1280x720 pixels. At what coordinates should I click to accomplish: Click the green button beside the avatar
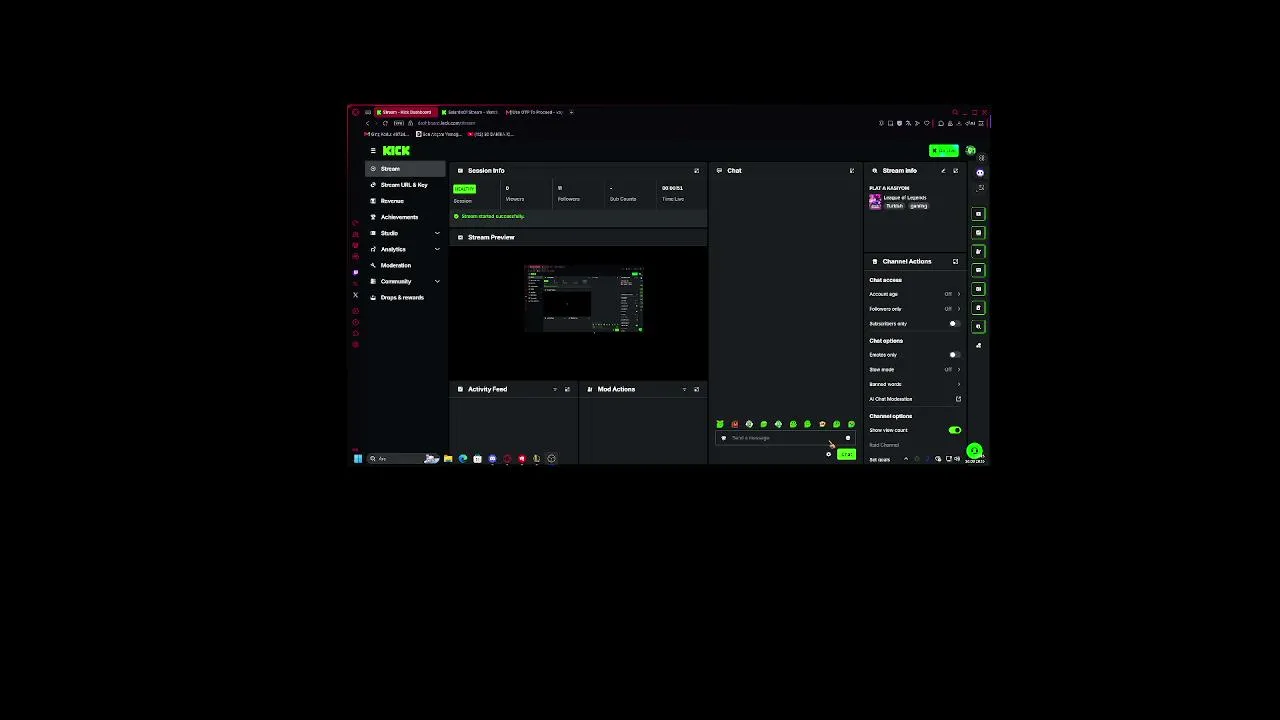pyautogui.click(x=943, y=151)
